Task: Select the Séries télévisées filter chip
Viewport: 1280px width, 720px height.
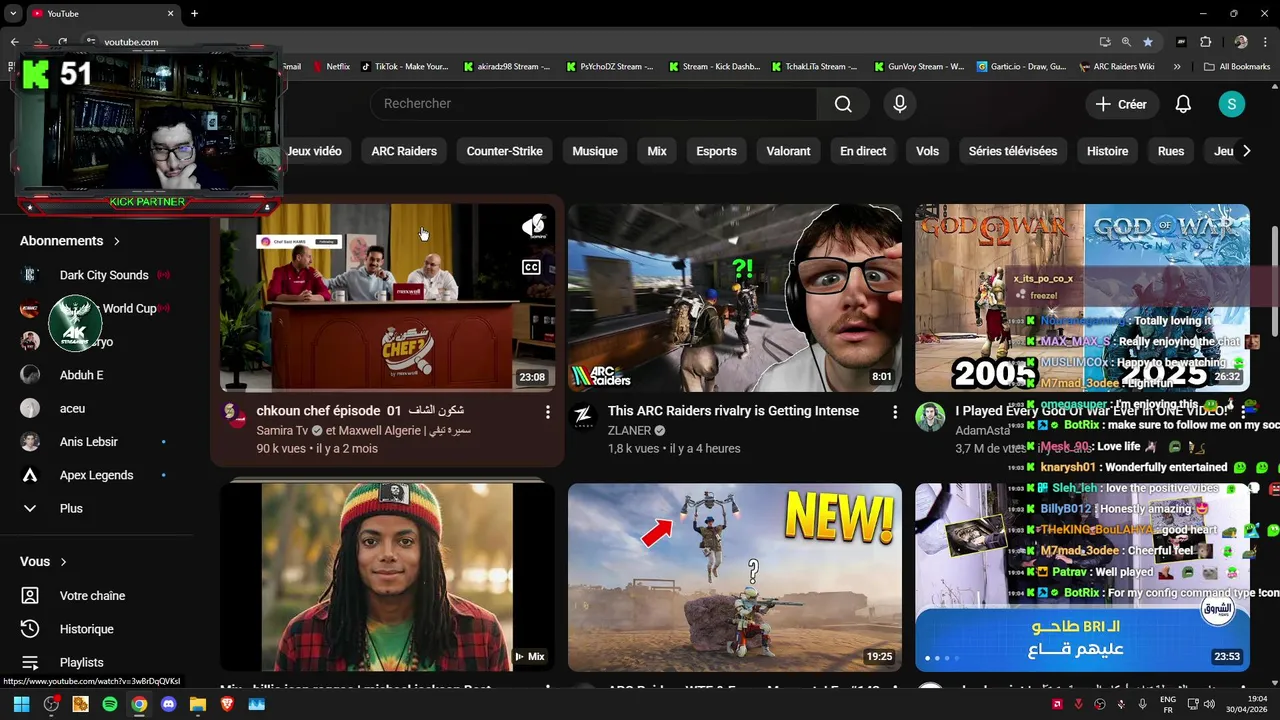Action: [x=1013, y=151]
